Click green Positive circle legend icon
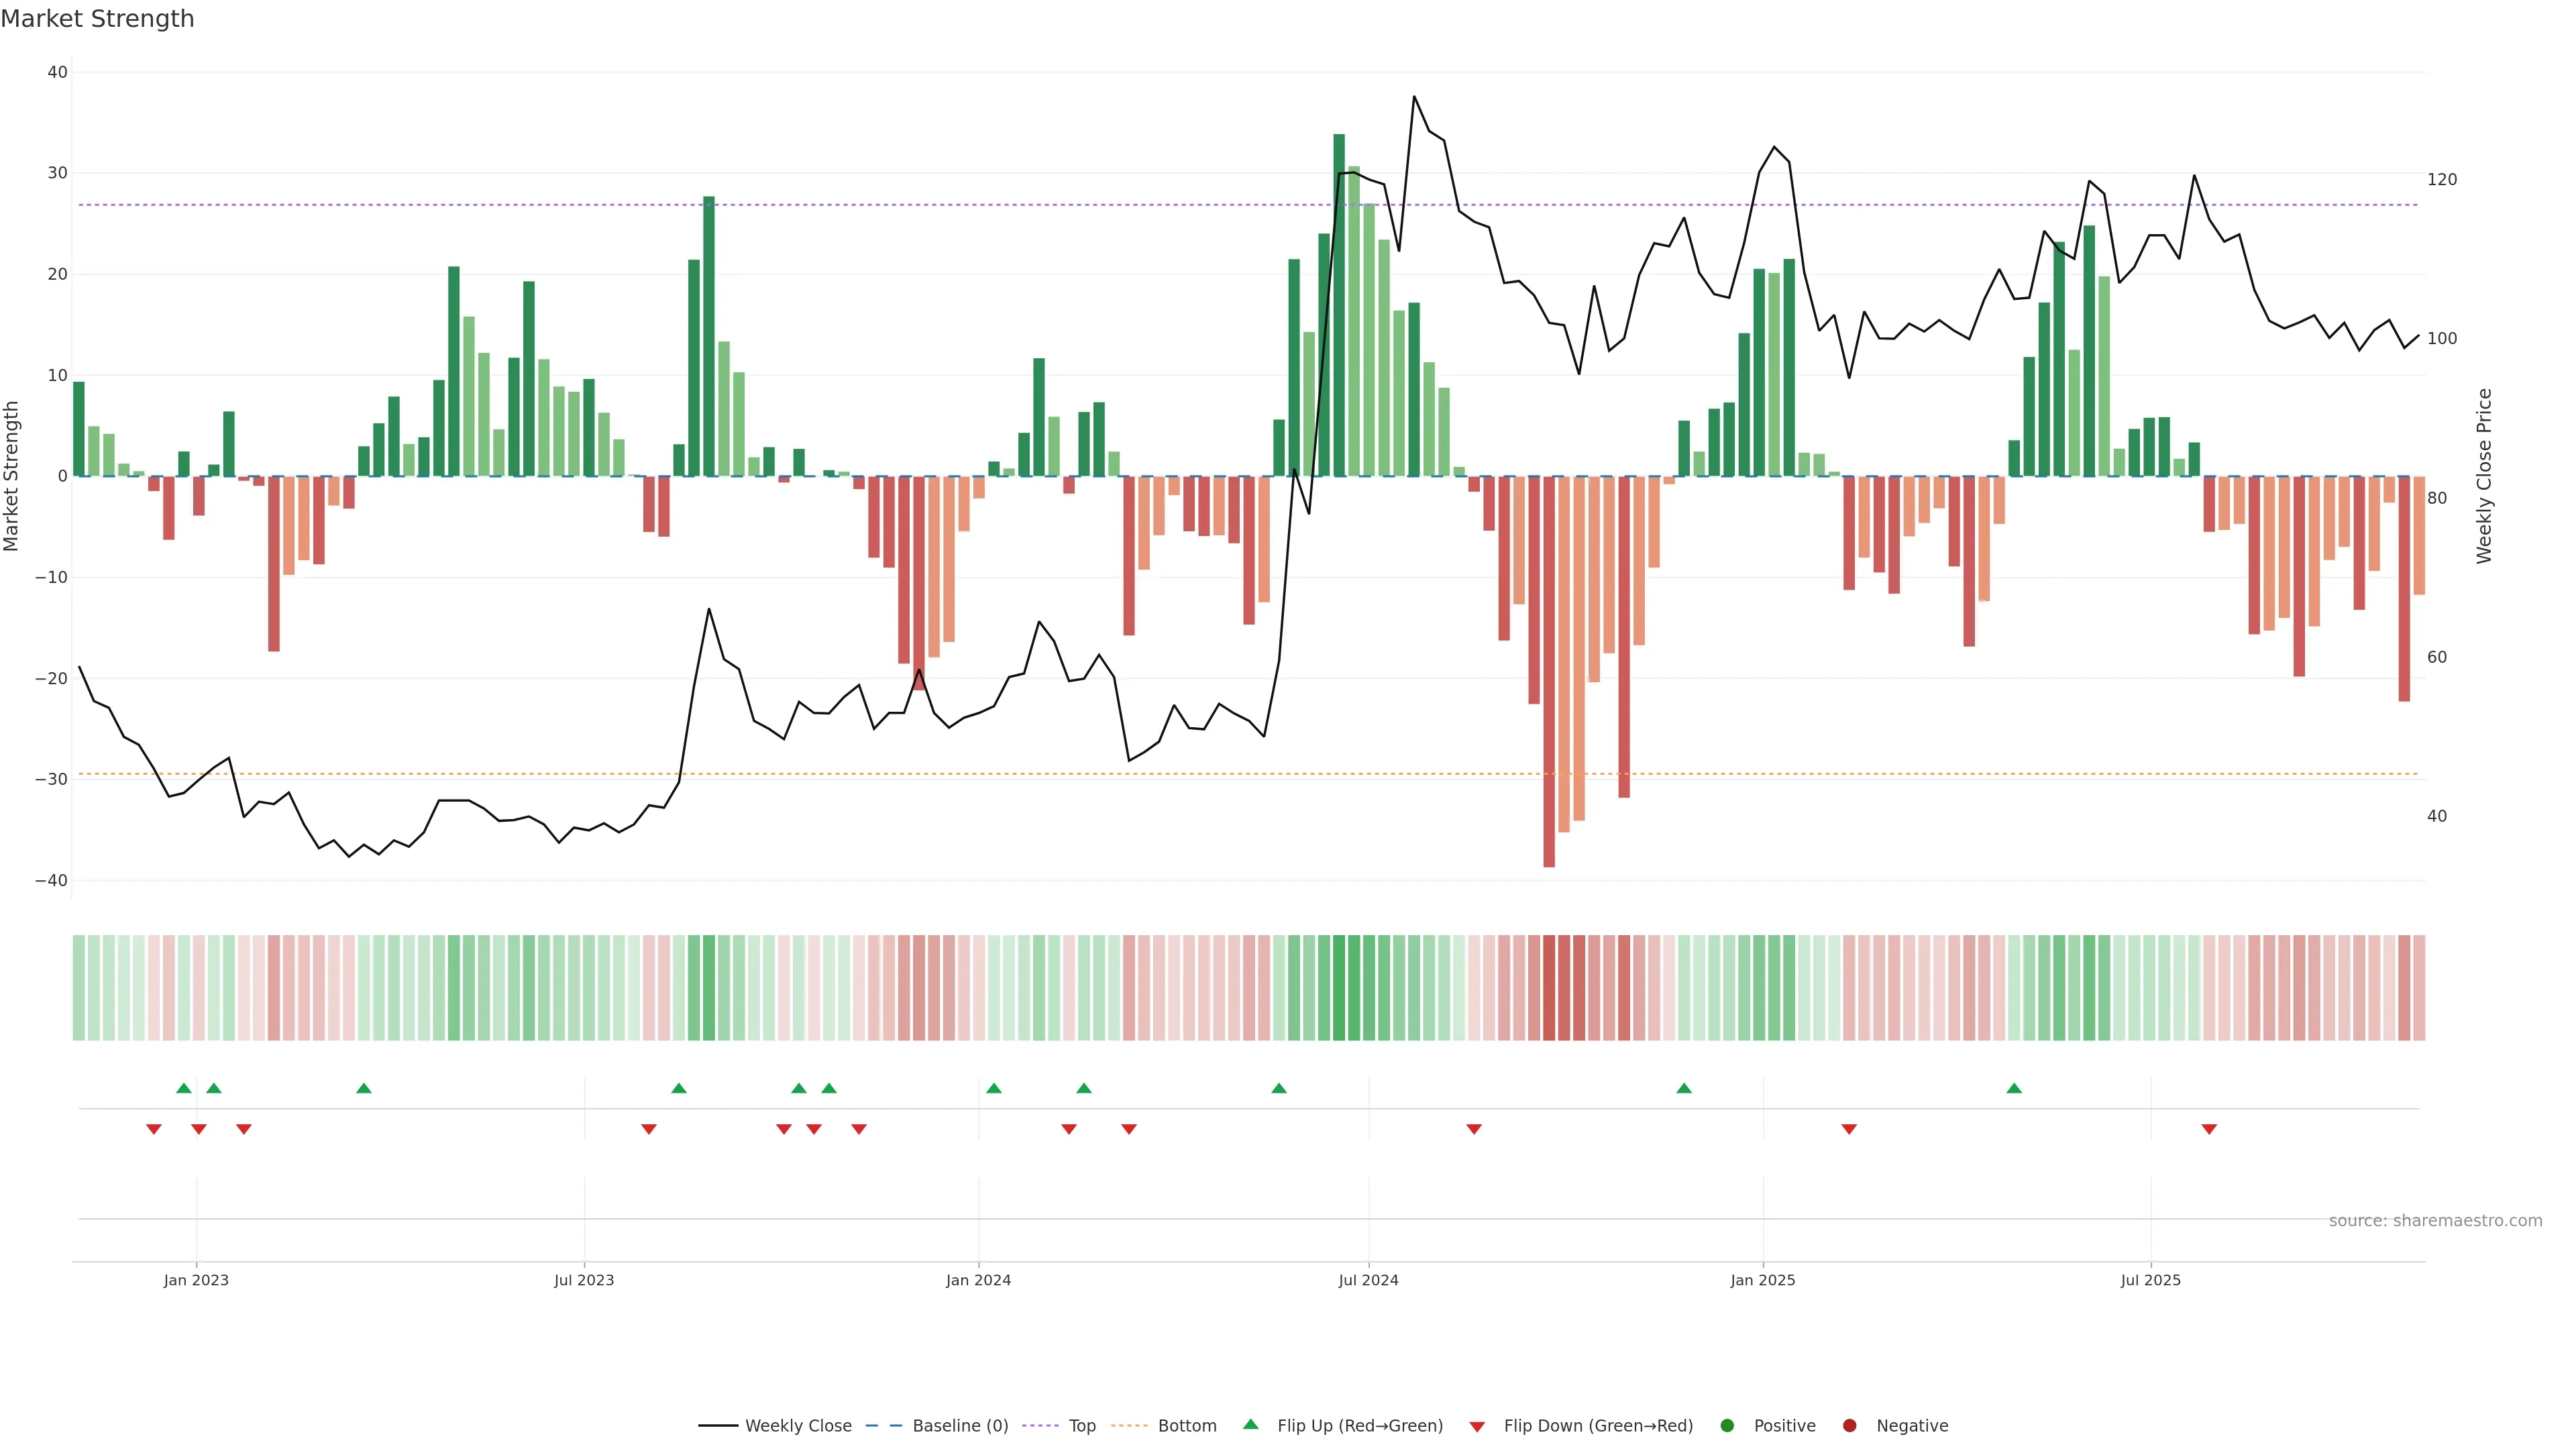2576x1449 pixels. tap(1727, 1425)
